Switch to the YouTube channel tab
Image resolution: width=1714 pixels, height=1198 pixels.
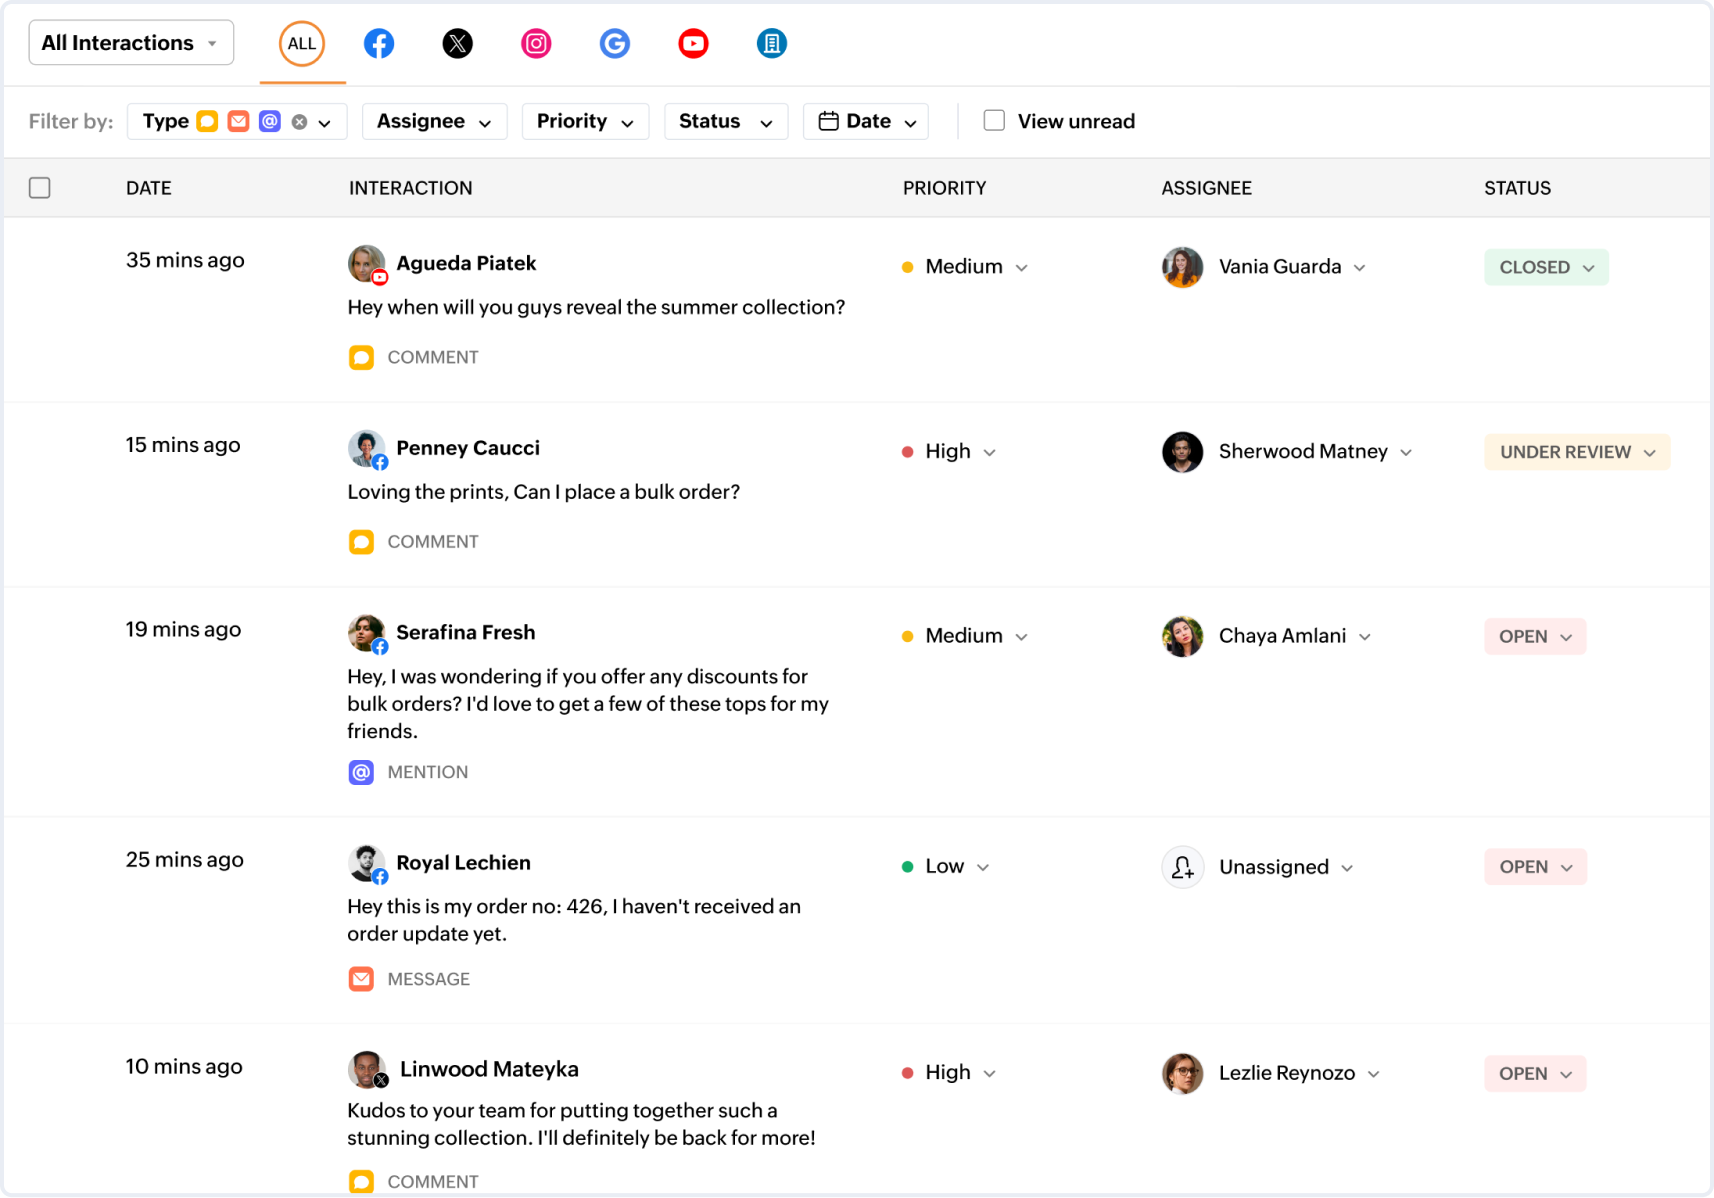click(x=693, y=44)
